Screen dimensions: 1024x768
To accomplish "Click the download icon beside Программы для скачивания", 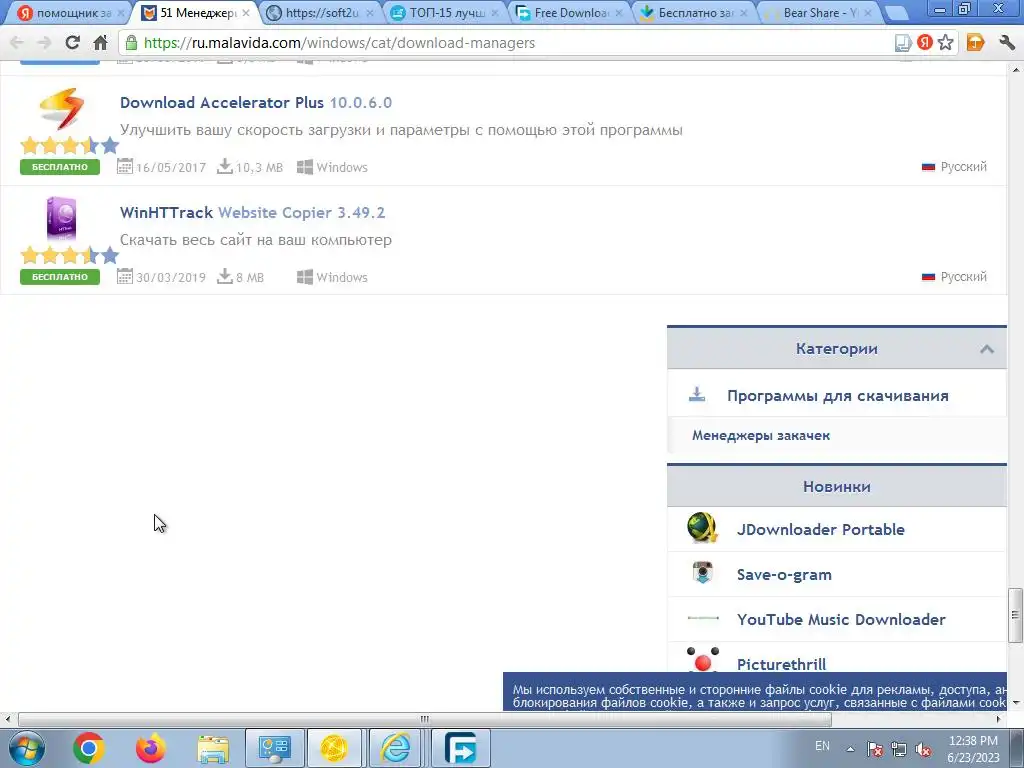I will (697, 394).
